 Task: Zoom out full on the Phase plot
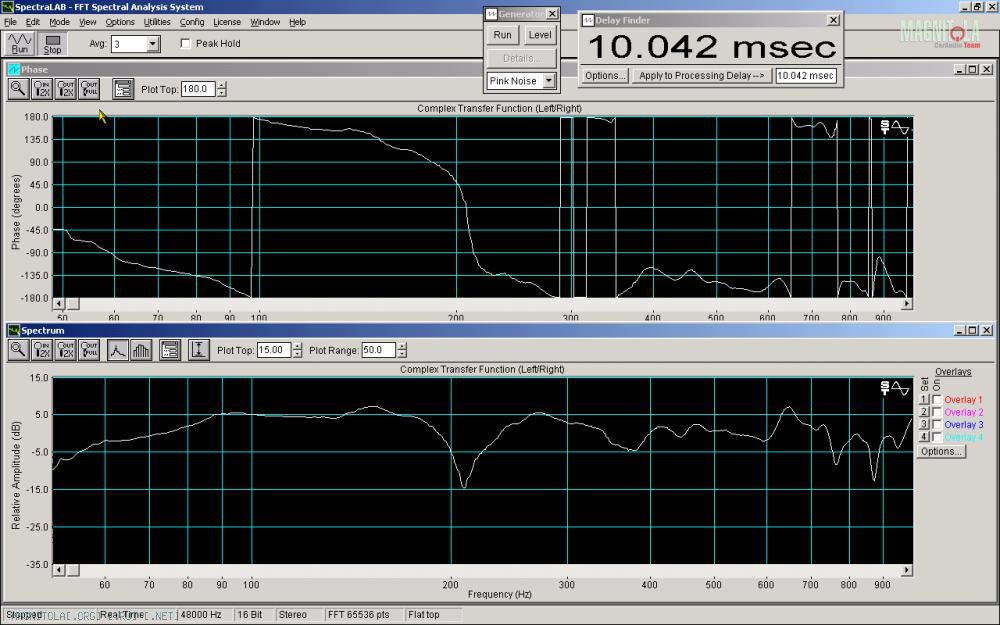click(x=89, y=89)
